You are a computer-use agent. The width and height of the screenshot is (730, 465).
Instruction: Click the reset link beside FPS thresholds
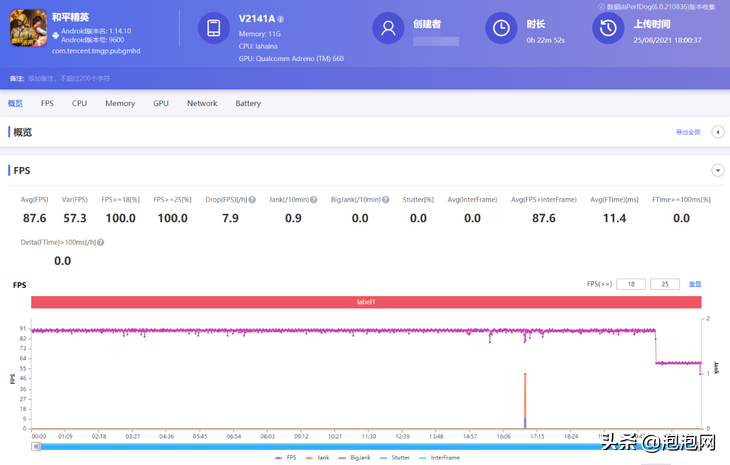point(695,284)
